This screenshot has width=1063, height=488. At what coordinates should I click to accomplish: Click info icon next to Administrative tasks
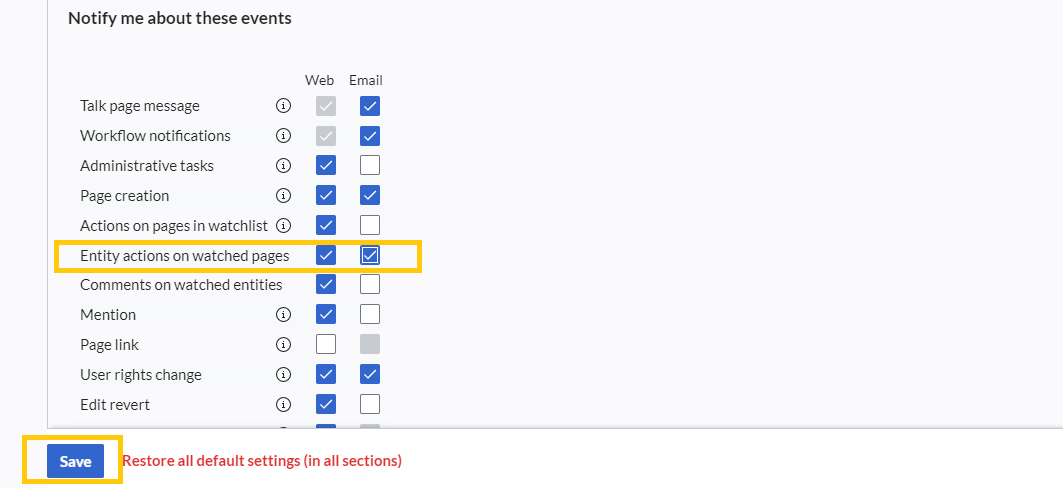[x=283, y=165]
